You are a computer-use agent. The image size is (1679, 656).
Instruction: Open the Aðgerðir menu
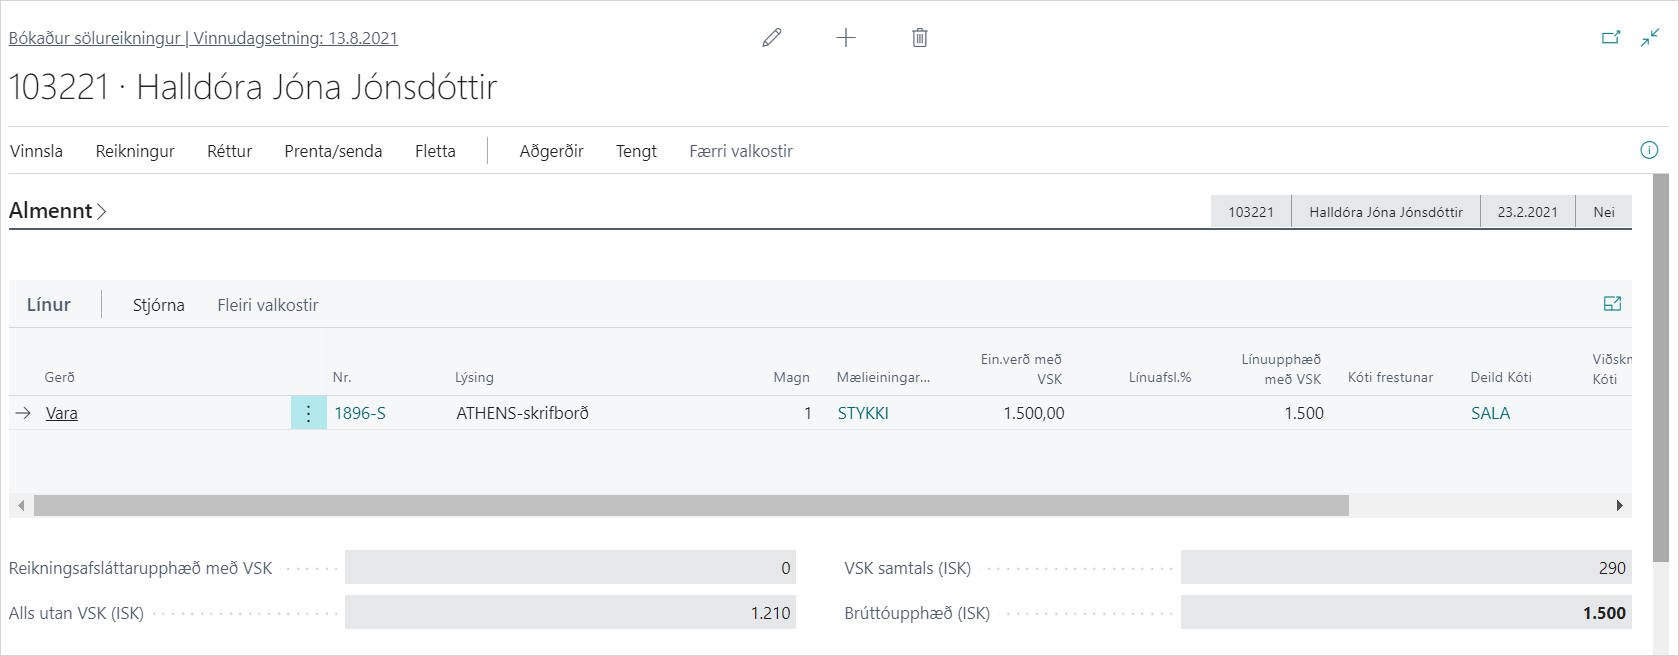click(x=551, y=151)
